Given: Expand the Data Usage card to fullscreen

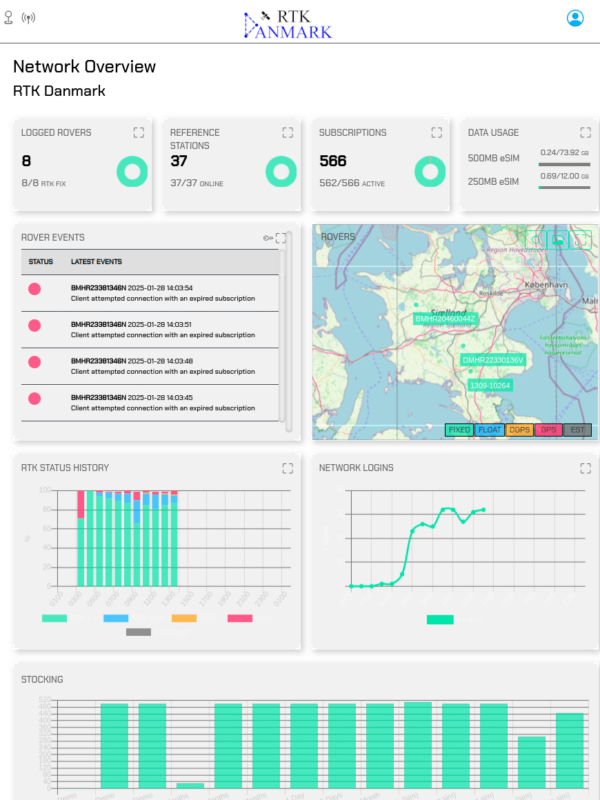Looking at the screenshot, I should 585,133.
